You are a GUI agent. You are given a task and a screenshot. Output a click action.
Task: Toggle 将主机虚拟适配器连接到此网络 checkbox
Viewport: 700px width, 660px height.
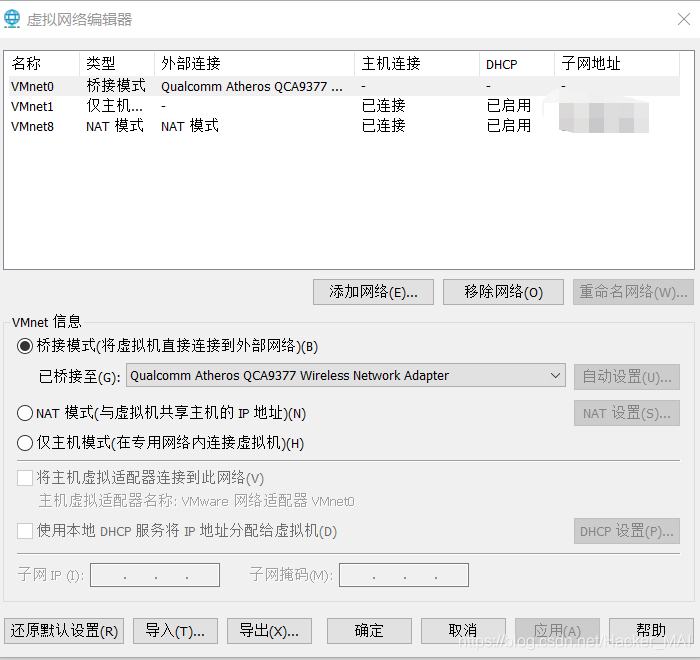[25, 478]
